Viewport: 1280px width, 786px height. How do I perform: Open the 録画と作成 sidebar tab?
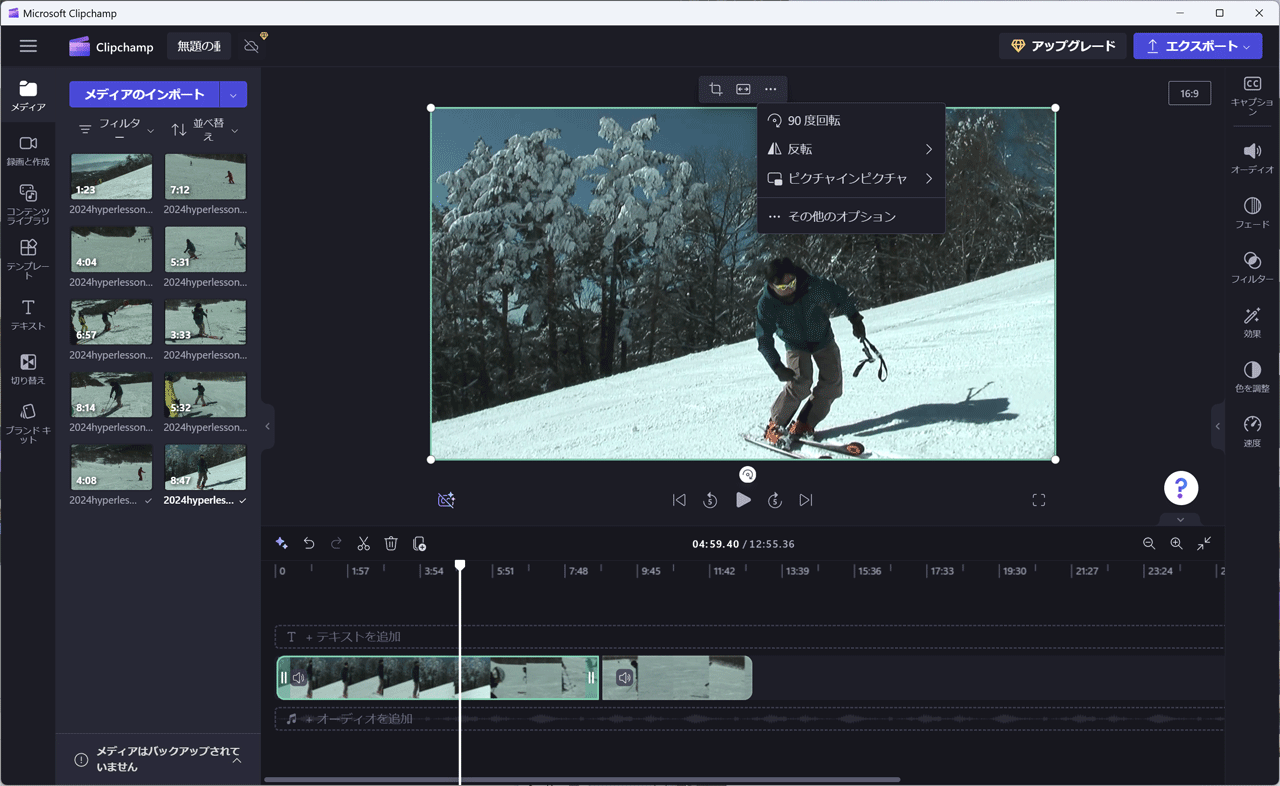(28, 151)
